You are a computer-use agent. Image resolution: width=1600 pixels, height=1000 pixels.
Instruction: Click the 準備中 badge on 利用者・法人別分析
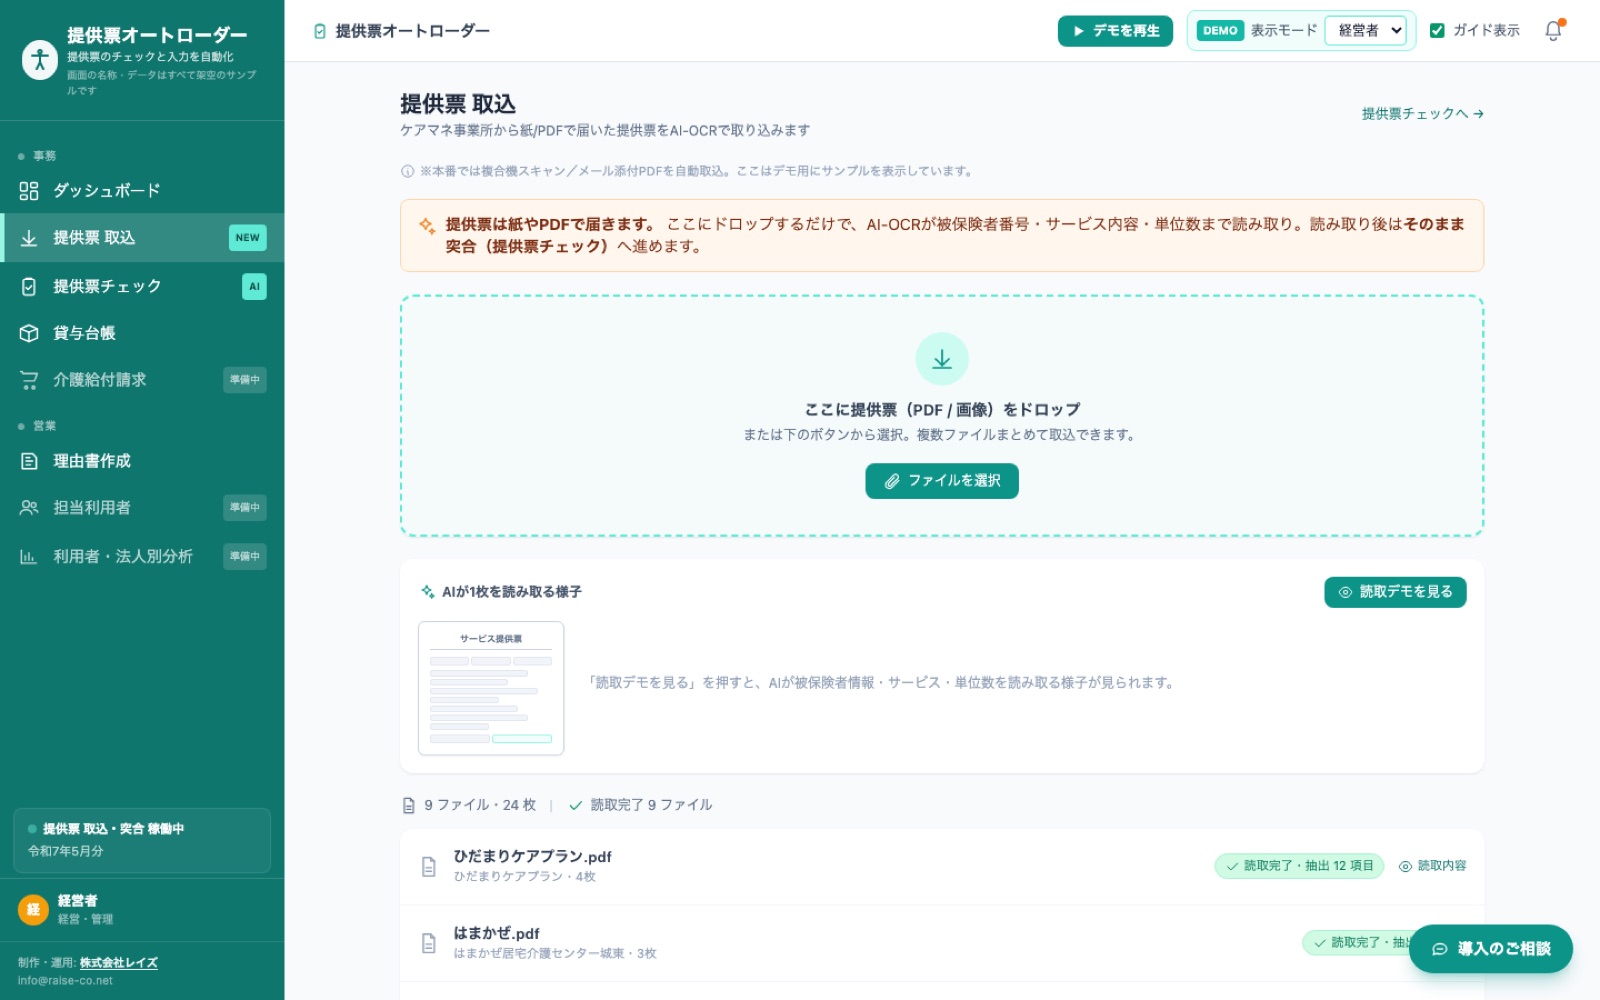[245, 557]
